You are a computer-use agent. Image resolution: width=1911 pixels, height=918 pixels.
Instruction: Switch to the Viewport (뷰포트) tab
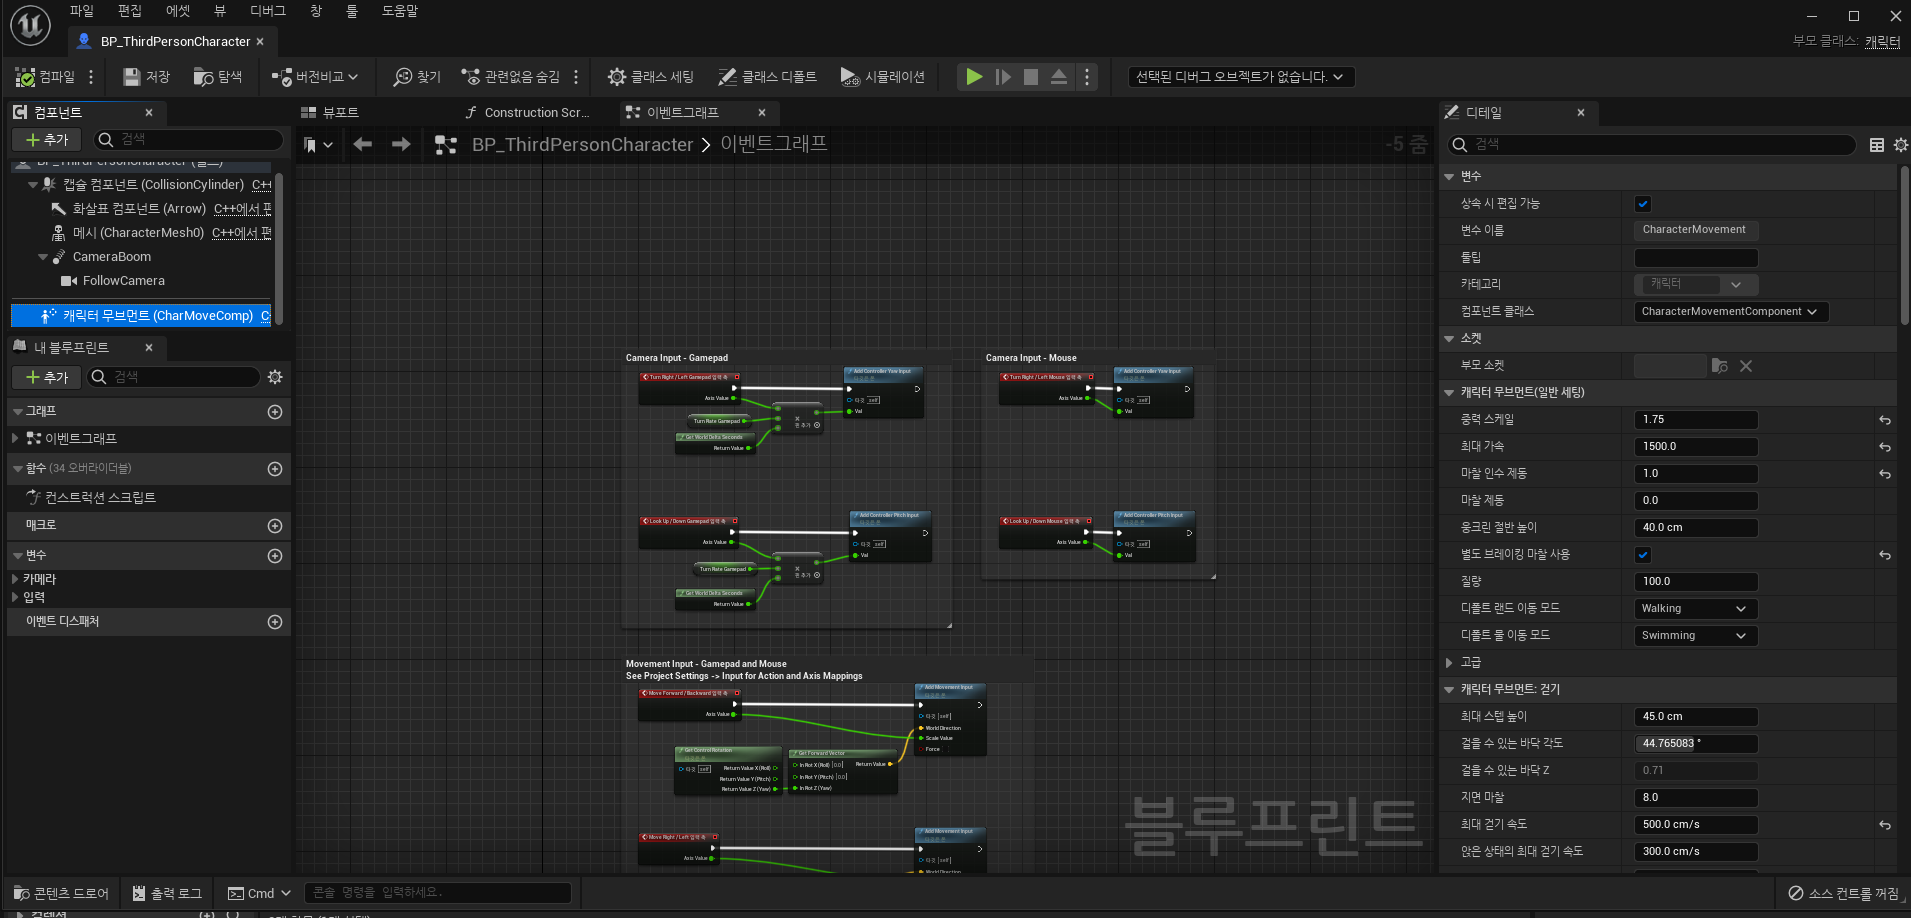pyautogui.click(x=329, y=113)
